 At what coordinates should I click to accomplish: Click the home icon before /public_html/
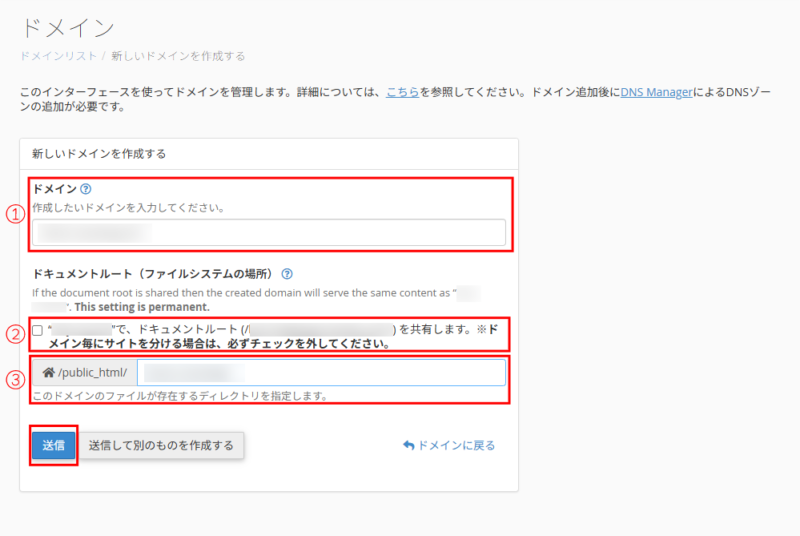click(48, 373)
